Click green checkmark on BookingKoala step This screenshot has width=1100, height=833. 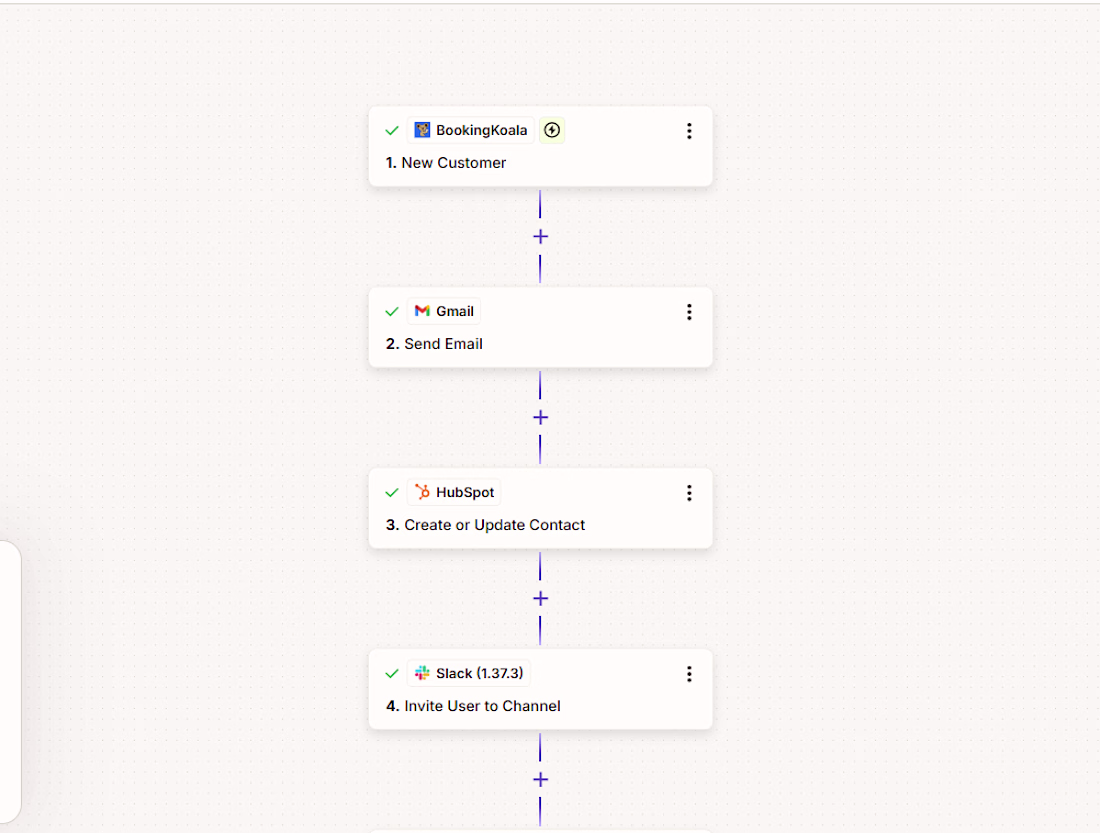pos(392,131)
